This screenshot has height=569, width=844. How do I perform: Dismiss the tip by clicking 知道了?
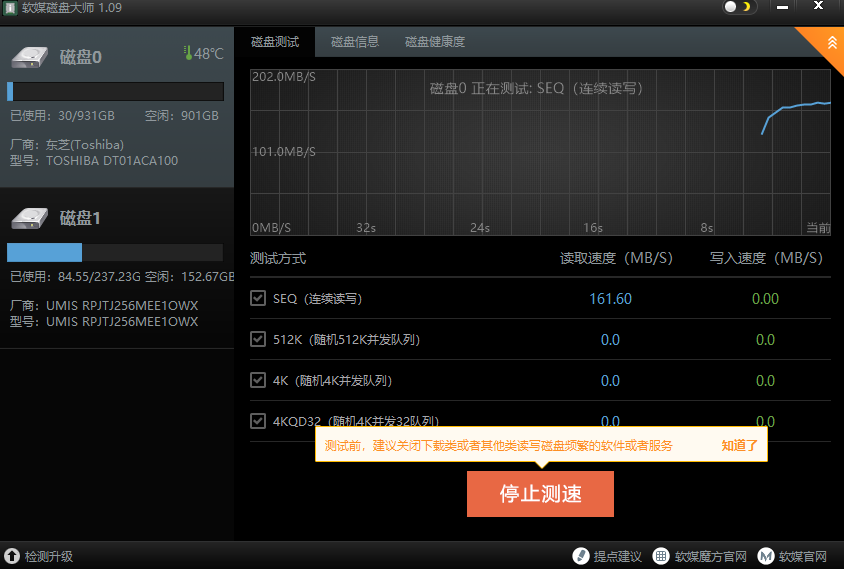tap(740, 446)
